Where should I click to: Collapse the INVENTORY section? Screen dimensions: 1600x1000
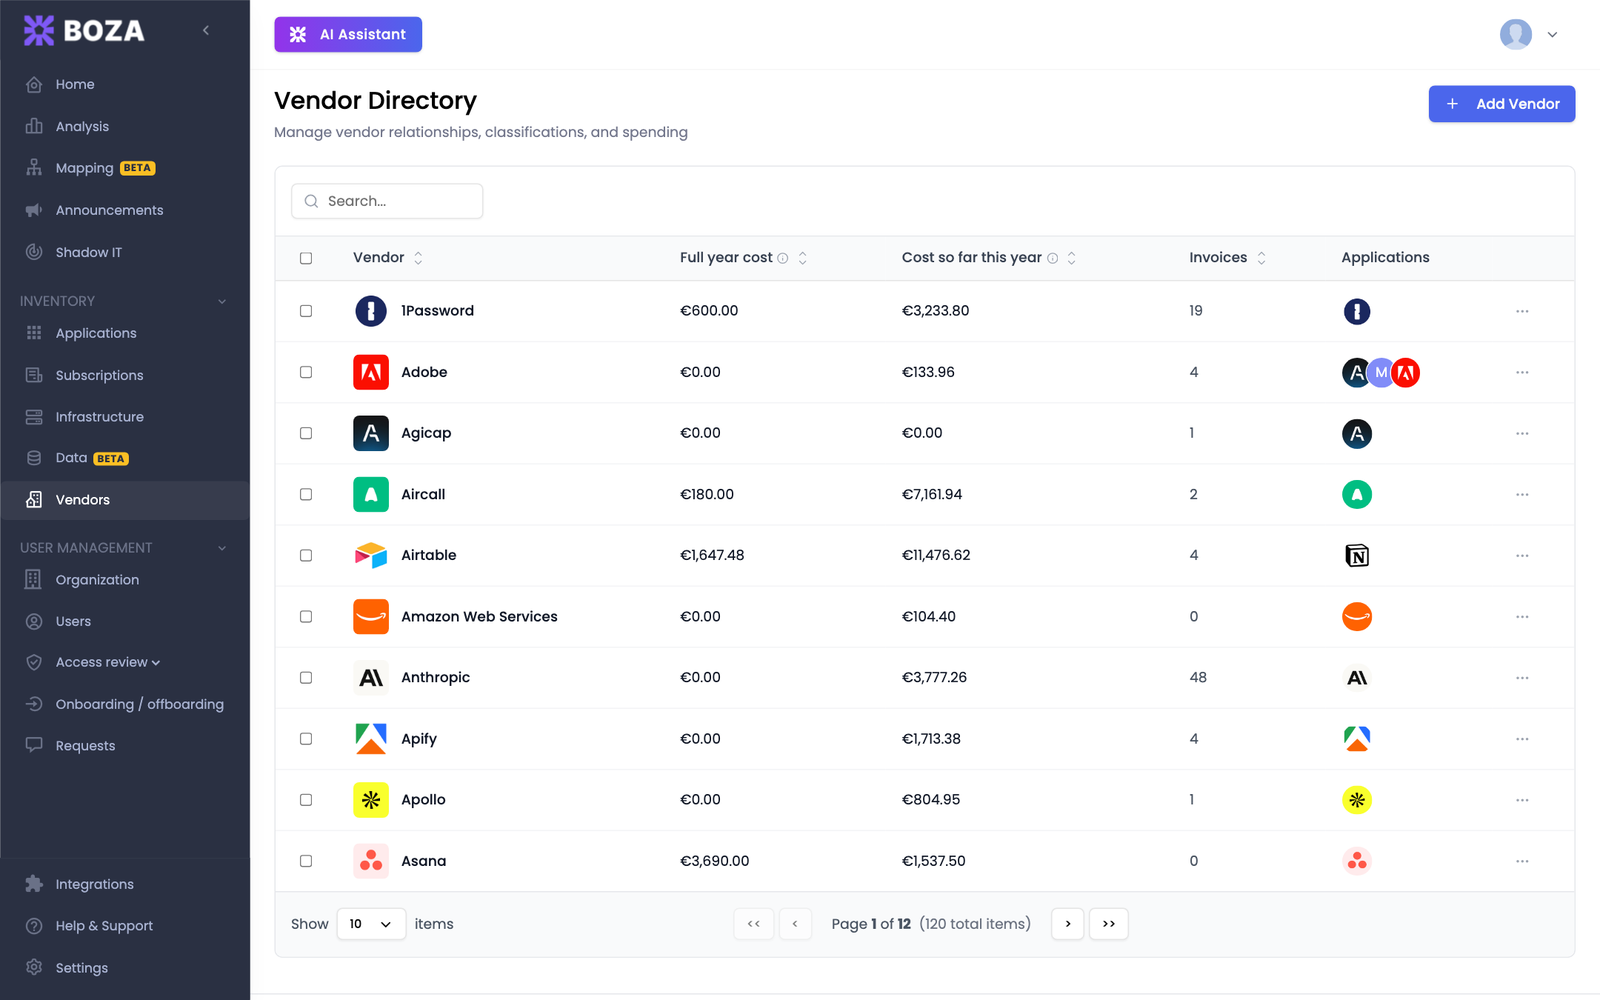point(222,301)
